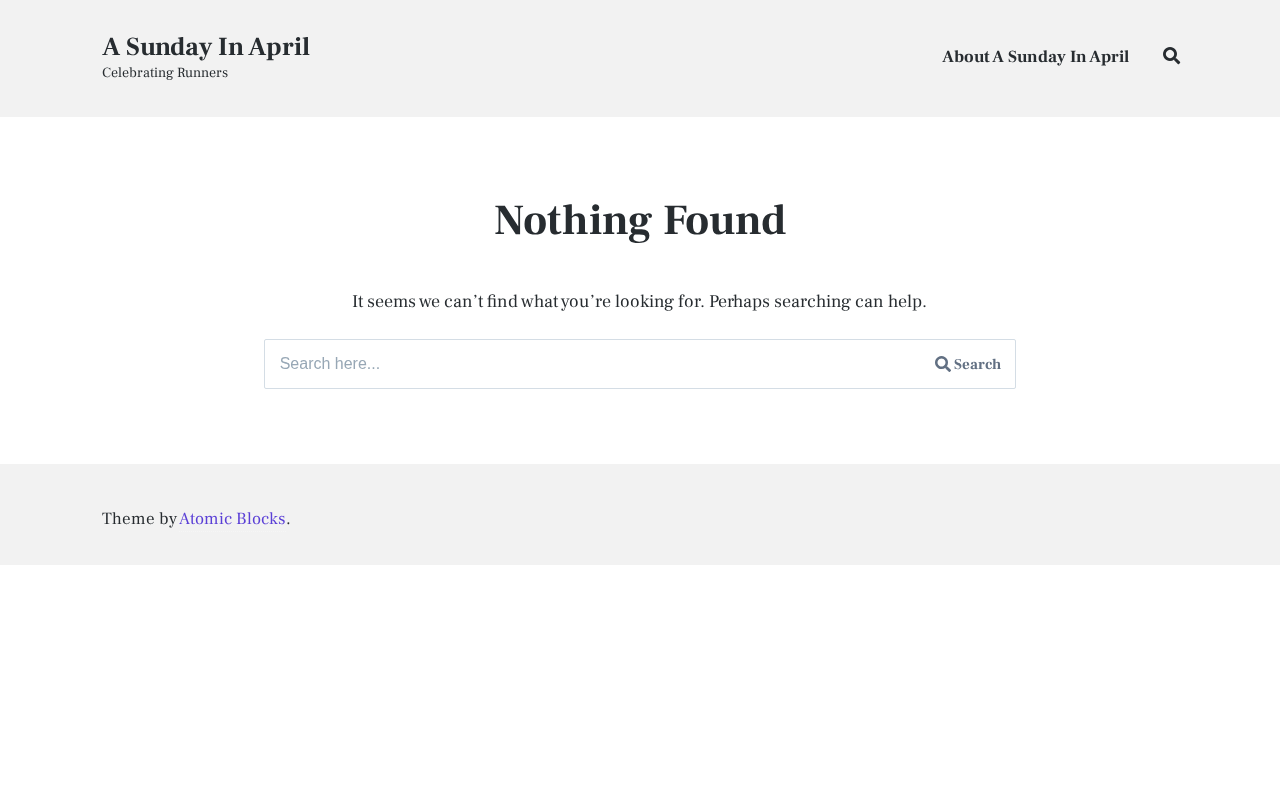Go to the "A Sunday In April" site title
Viewport: 1280px width, 800px height.
(206, 47)
